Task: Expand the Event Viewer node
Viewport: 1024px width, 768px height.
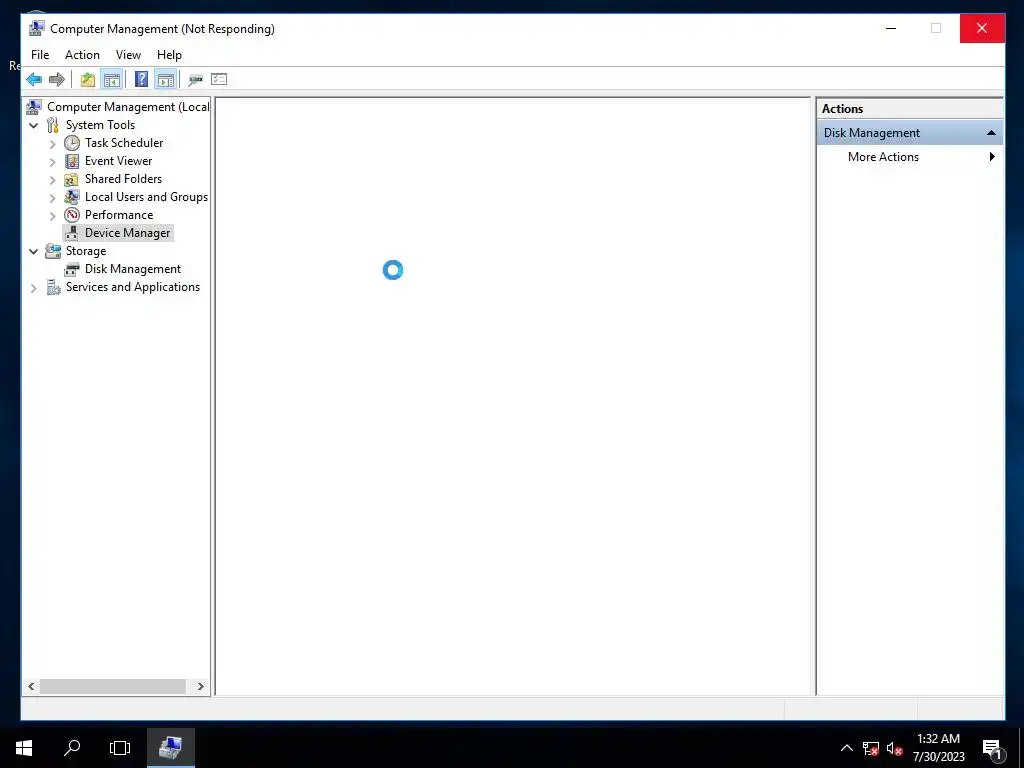Action: click(x=52, y=161)
